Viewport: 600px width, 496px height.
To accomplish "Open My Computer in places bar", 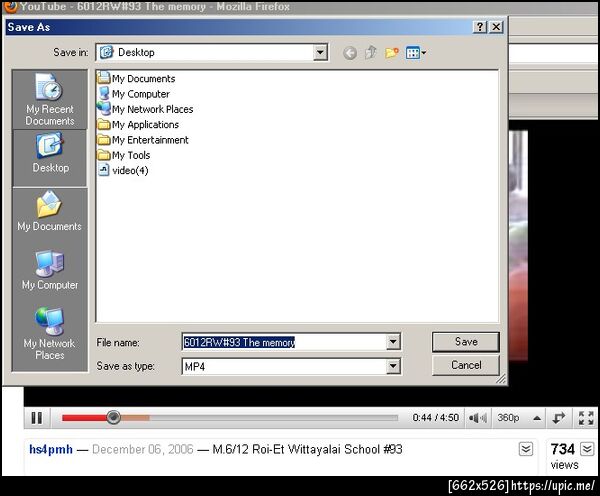I will click(50, 270).
